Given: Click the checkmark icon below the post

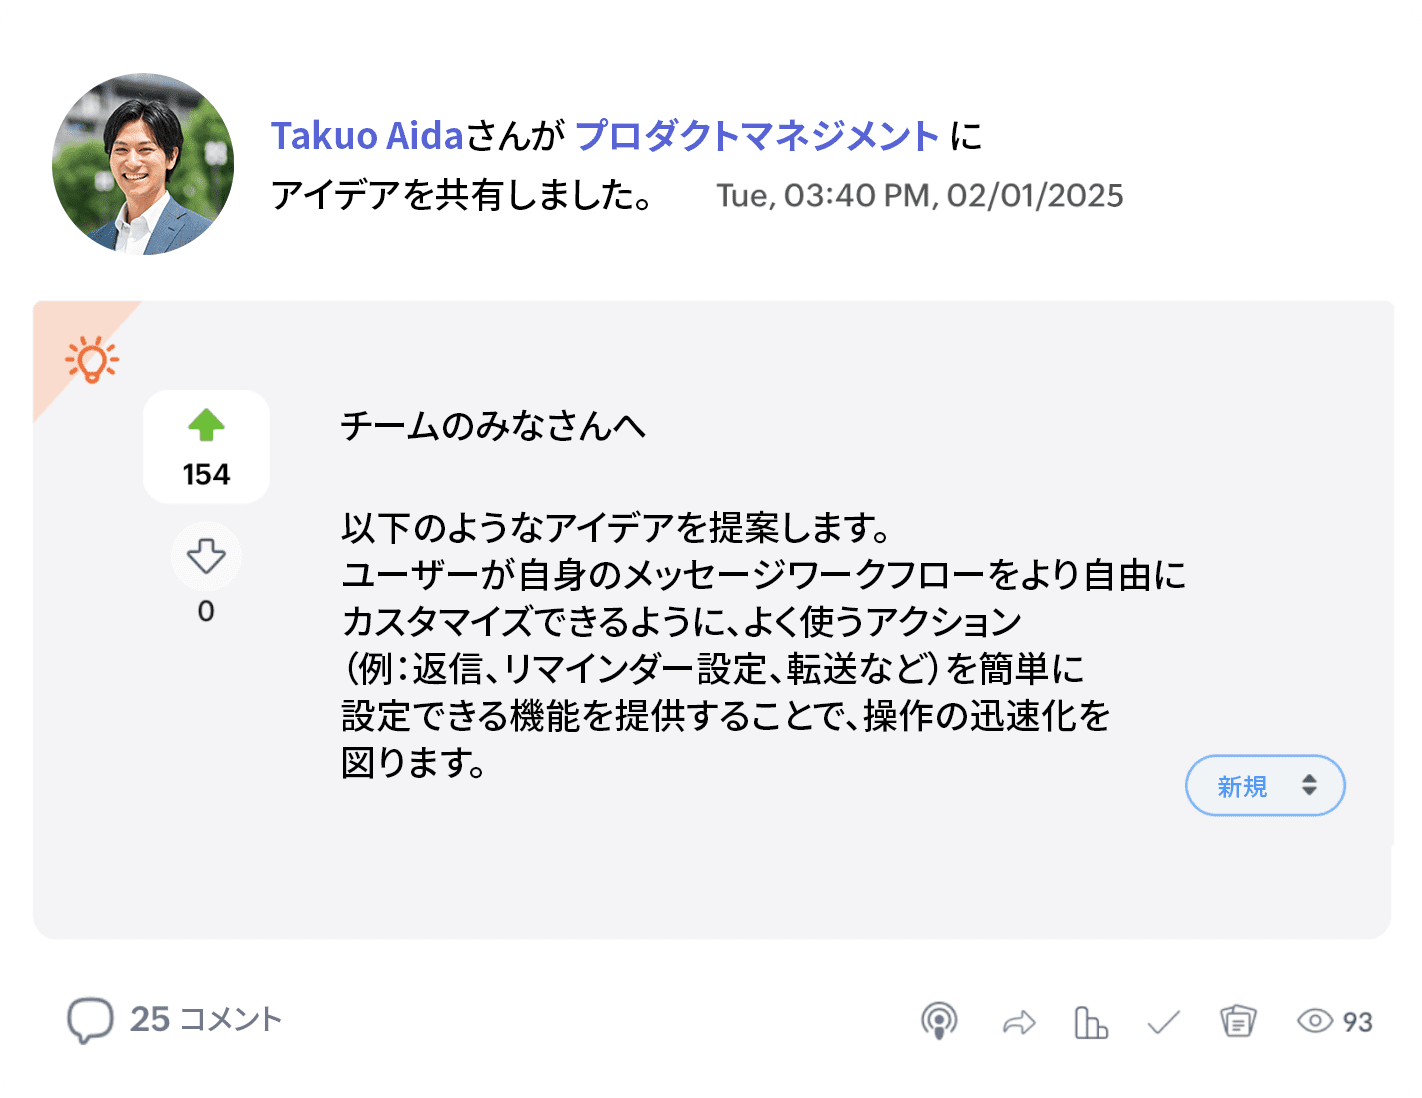Looking at the screenshot, I should click(1163, 1023).
